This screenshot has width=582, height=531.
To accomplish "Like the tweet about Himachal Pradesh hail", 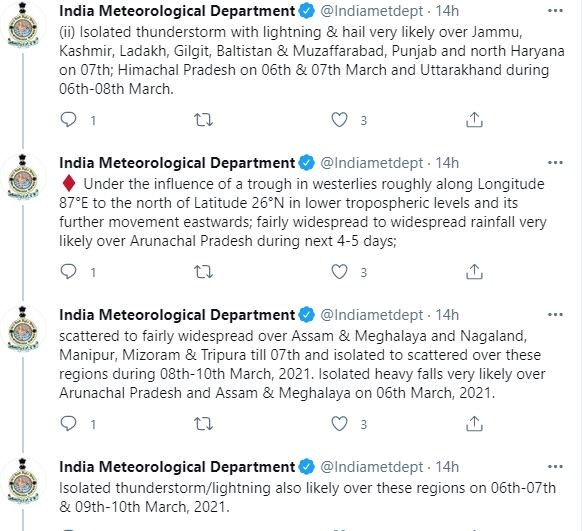I will (339, 120).
